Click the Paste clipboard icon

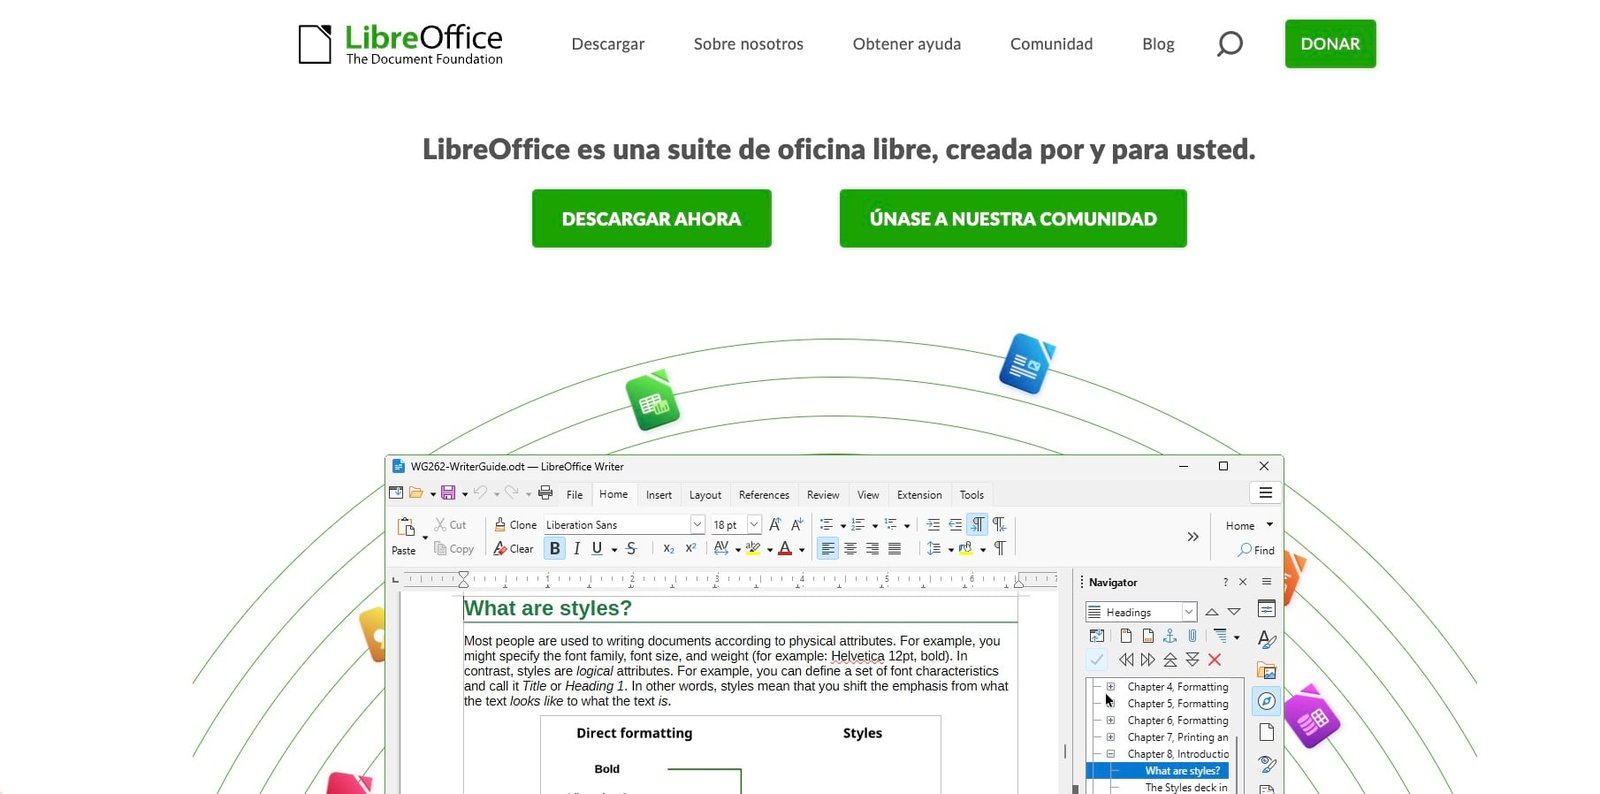pos(406,527)
